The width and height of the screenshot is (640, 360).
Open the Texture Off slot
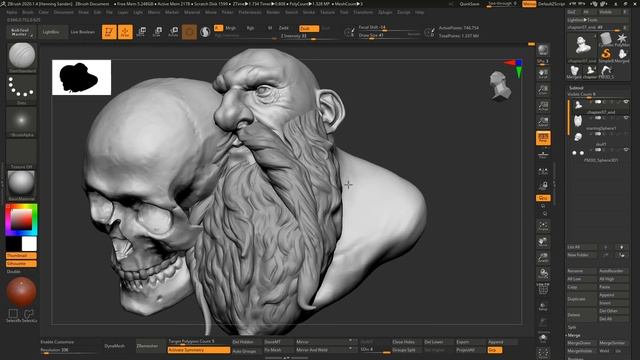click(22, 153)
